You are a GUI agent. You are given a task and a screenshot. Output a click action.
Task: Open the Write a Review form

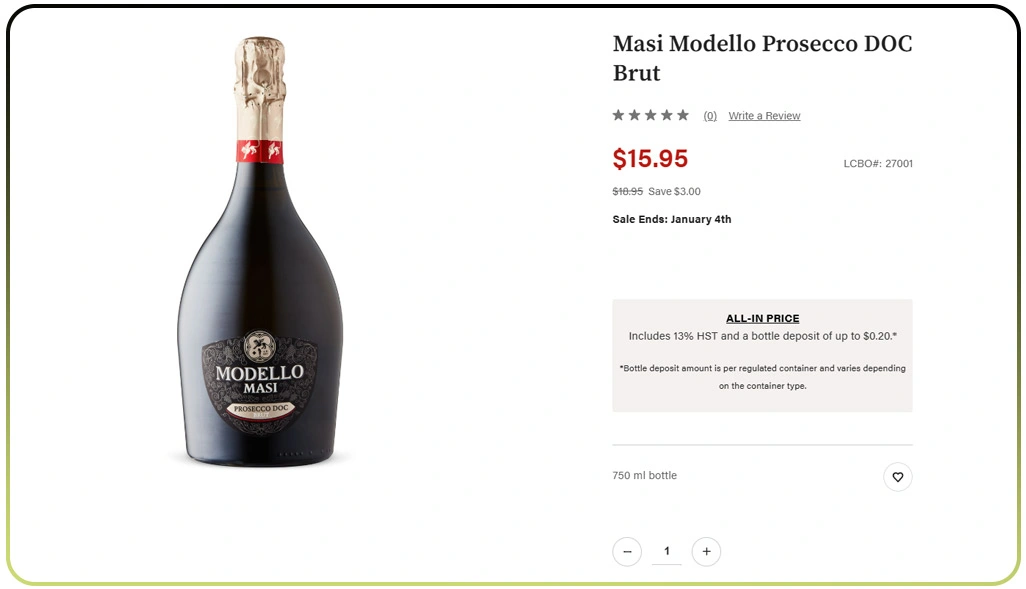[764, 115]
